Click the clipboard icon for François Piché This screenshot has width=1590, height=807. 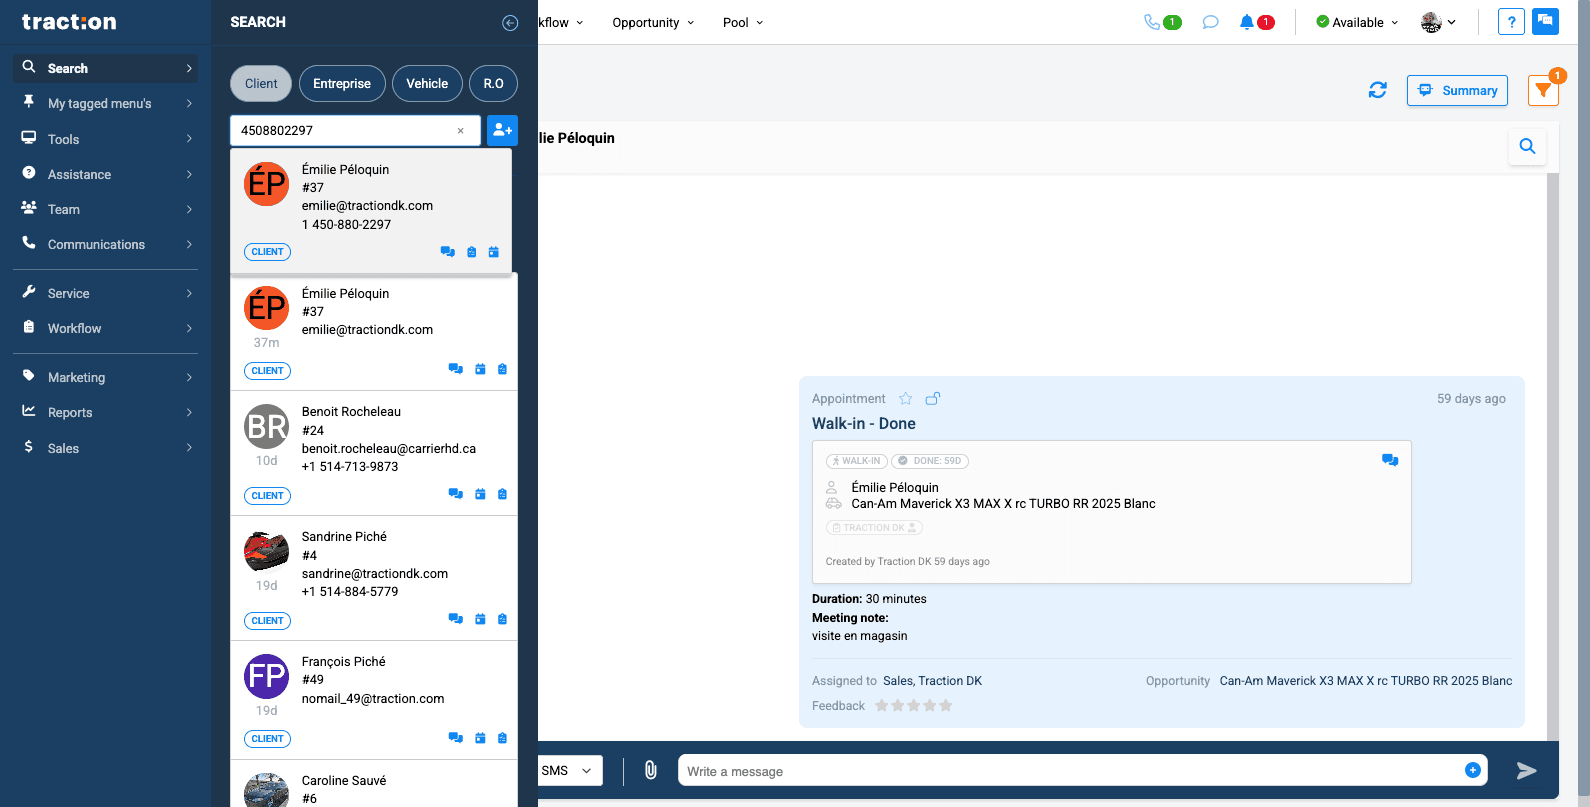pos(502,738)
